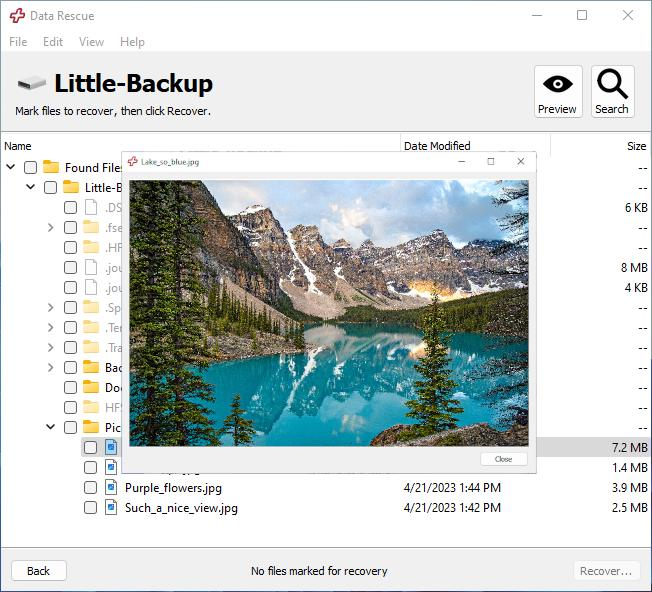Click the Preview eye icon button

click(x=557, y=91)
